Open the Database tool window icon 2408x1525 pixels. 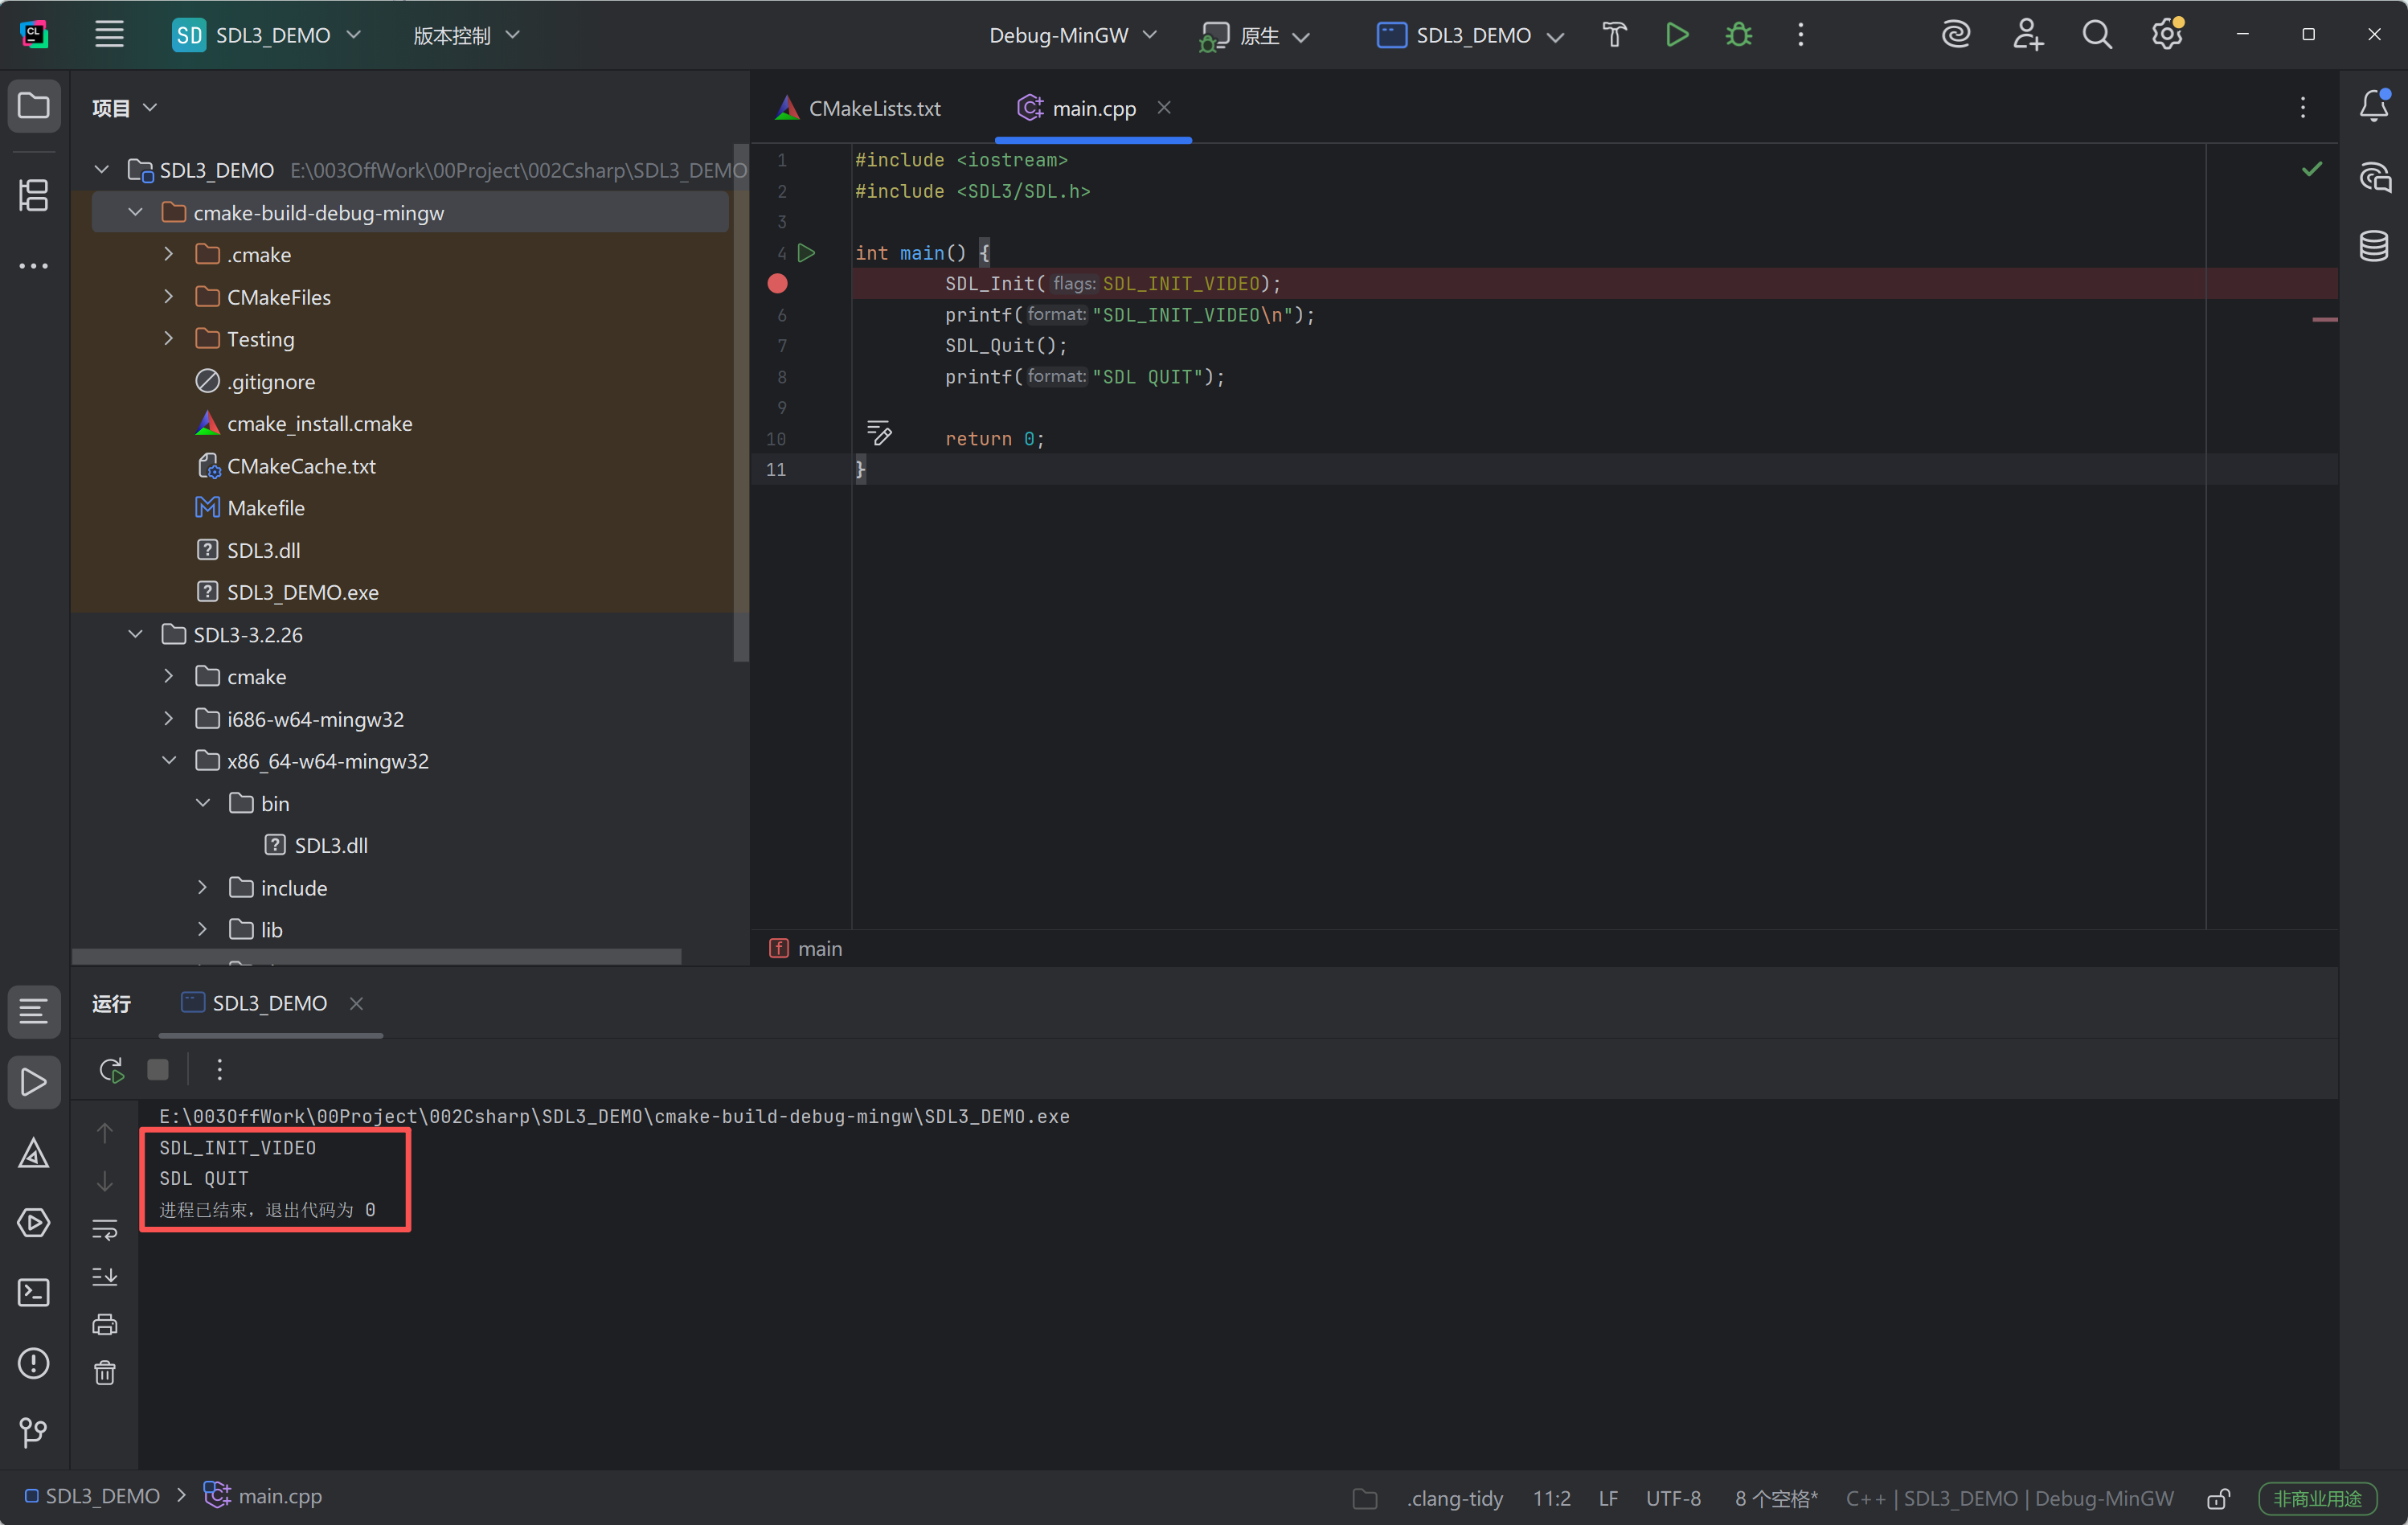coord(2373,246)
